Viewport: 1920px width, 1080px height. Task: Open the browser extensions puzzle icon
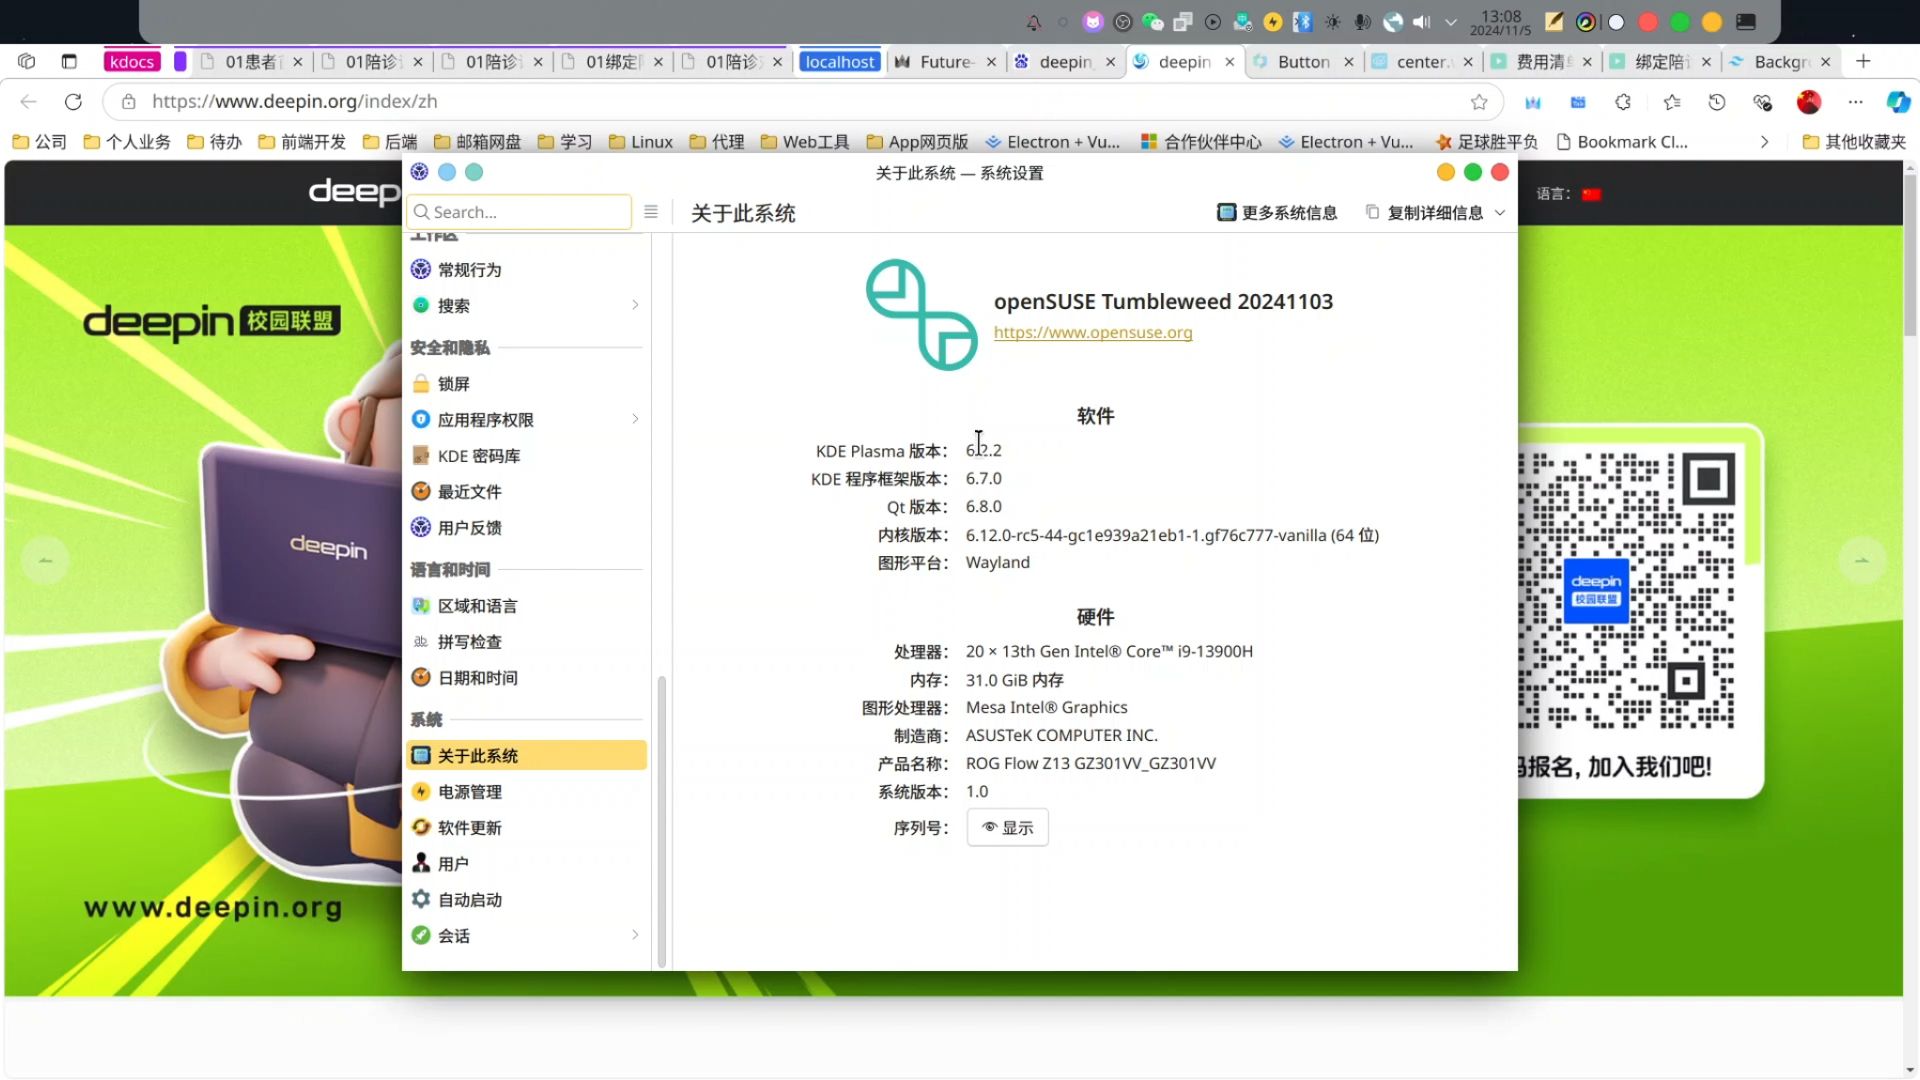point(1623,102)
